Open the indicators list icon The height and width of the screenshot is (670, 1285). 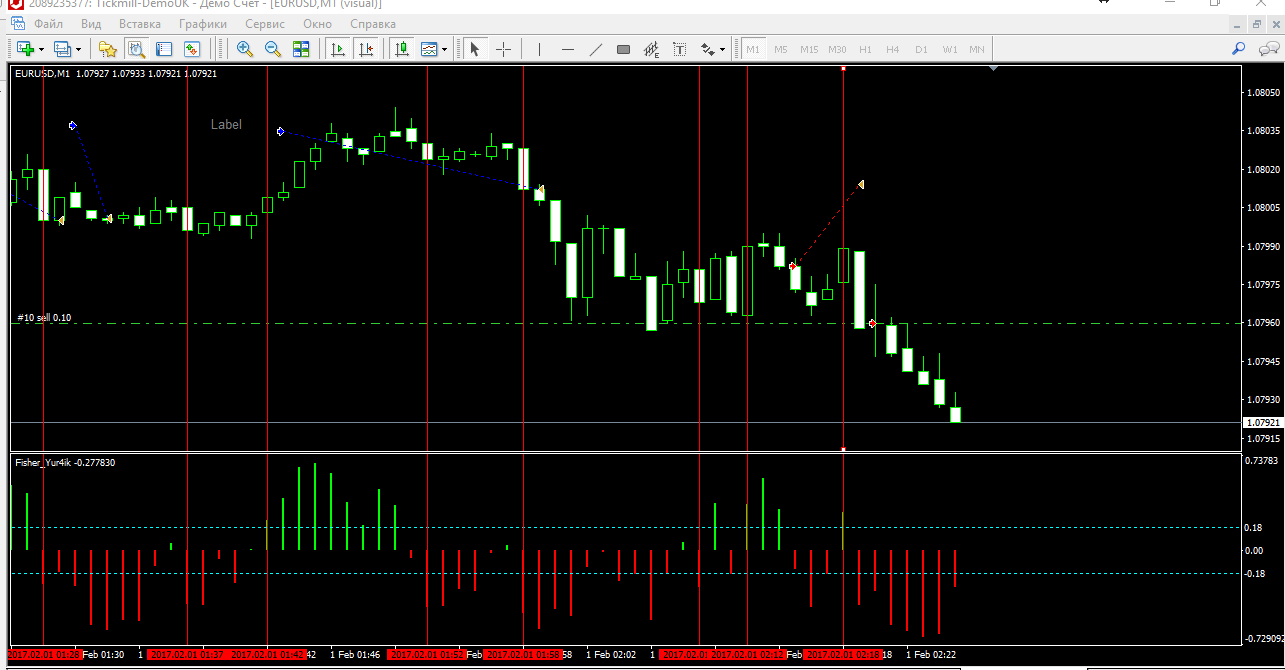(x=430, y=48)
